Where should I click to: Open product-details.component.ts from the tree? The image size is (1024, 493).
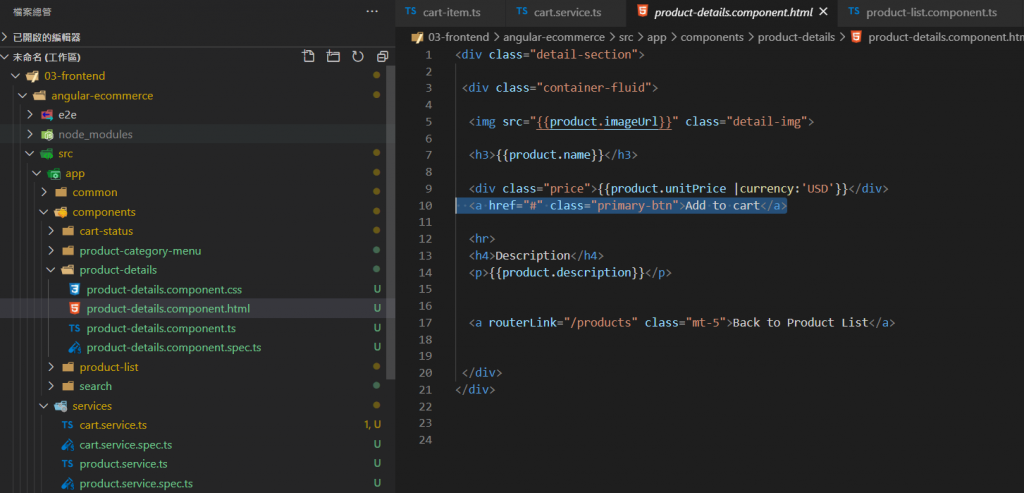(x=161, y=328)
